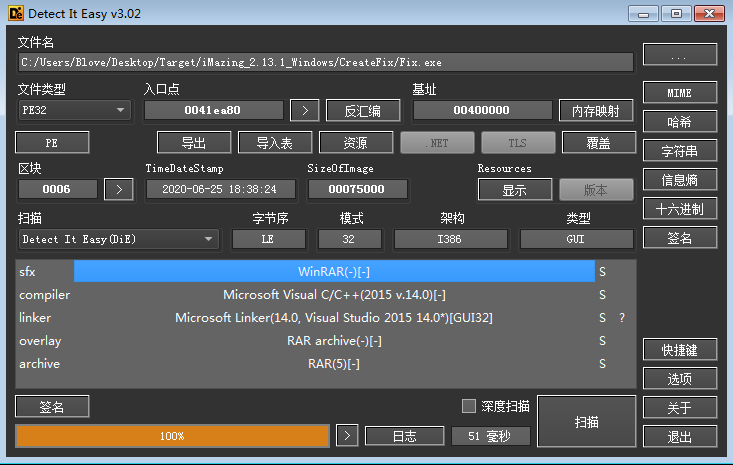Image resolution: width=733 pixels, height=465 pixels.
Task: Click the TimeDateStamp field 2020-06-25 18:38:24
Action: pyautogui.click(x=220, y=189)
